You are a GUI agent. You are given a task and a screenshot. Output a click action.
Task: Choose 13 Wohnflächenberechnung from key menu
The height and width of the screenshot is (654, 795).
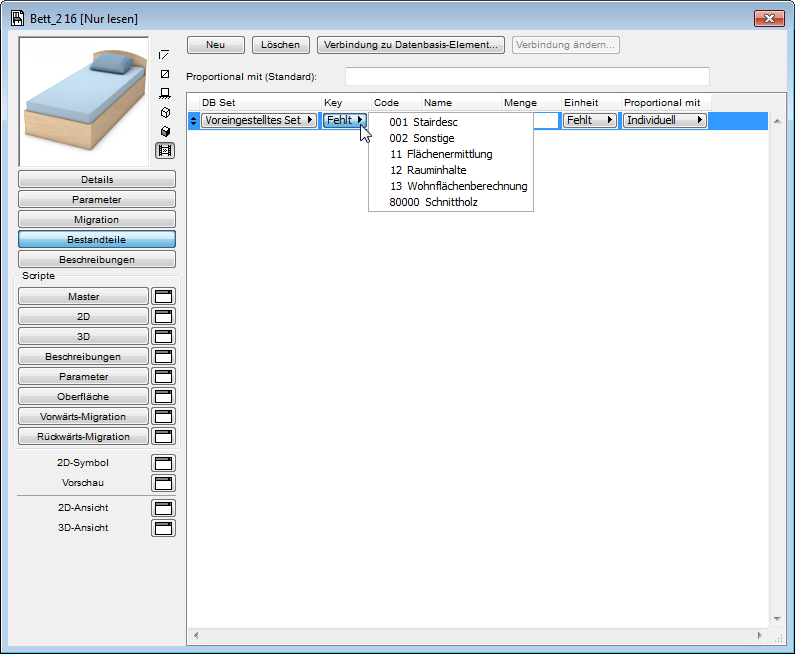tap(451, 186)
